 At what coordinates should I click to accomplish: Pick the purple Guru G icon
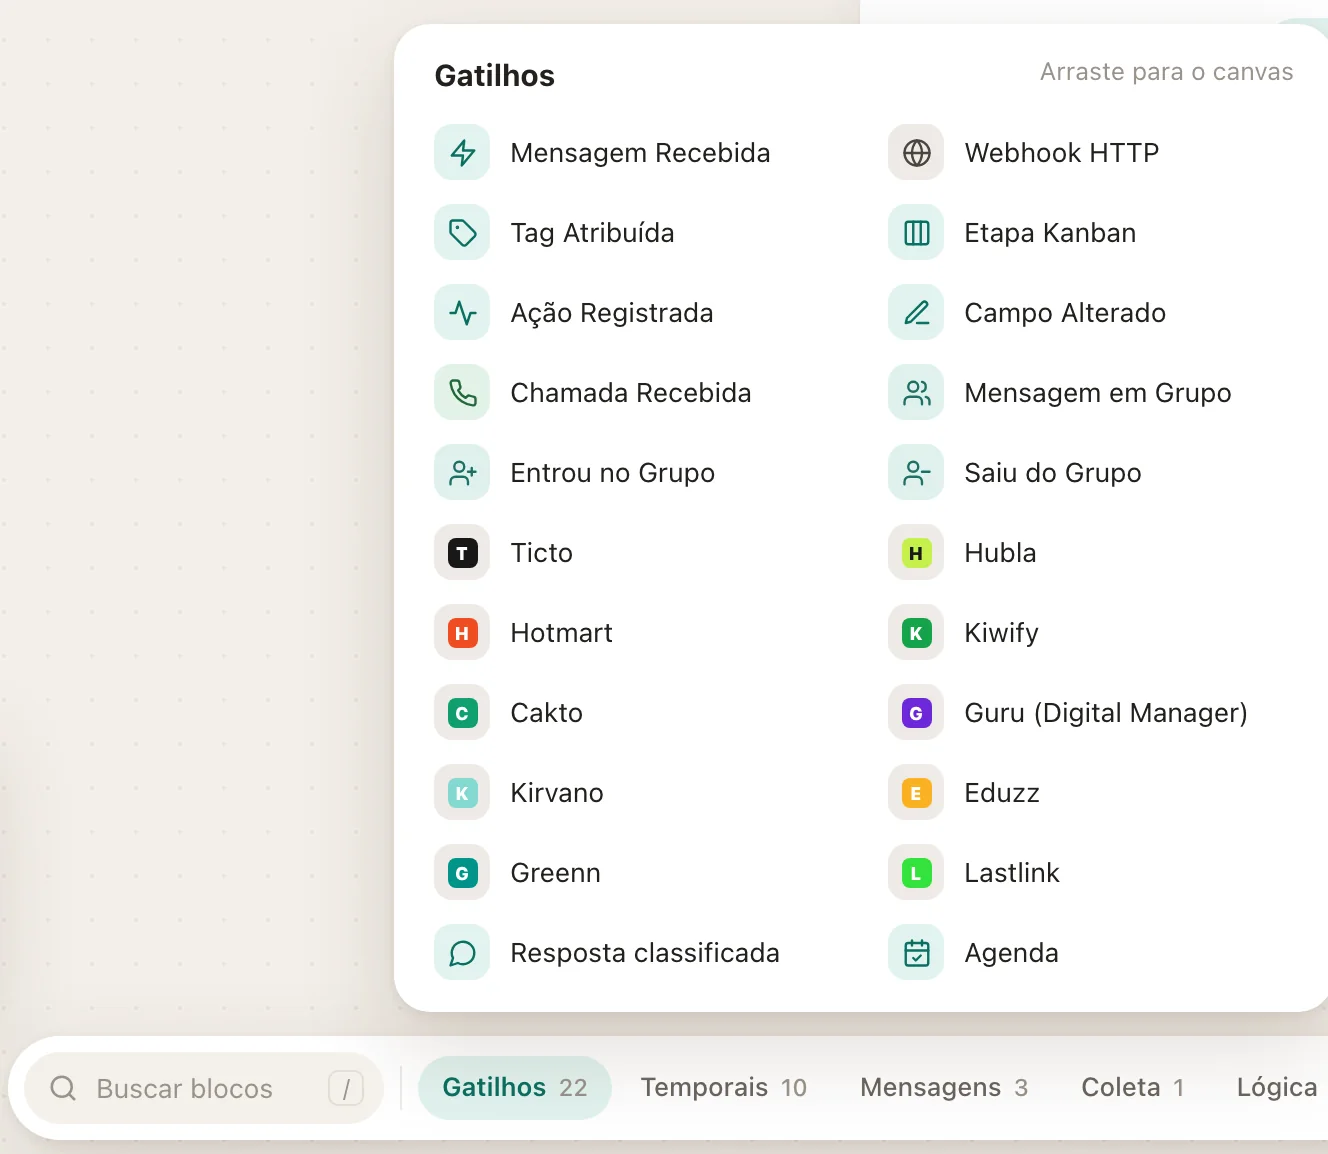tap(916, 713)
